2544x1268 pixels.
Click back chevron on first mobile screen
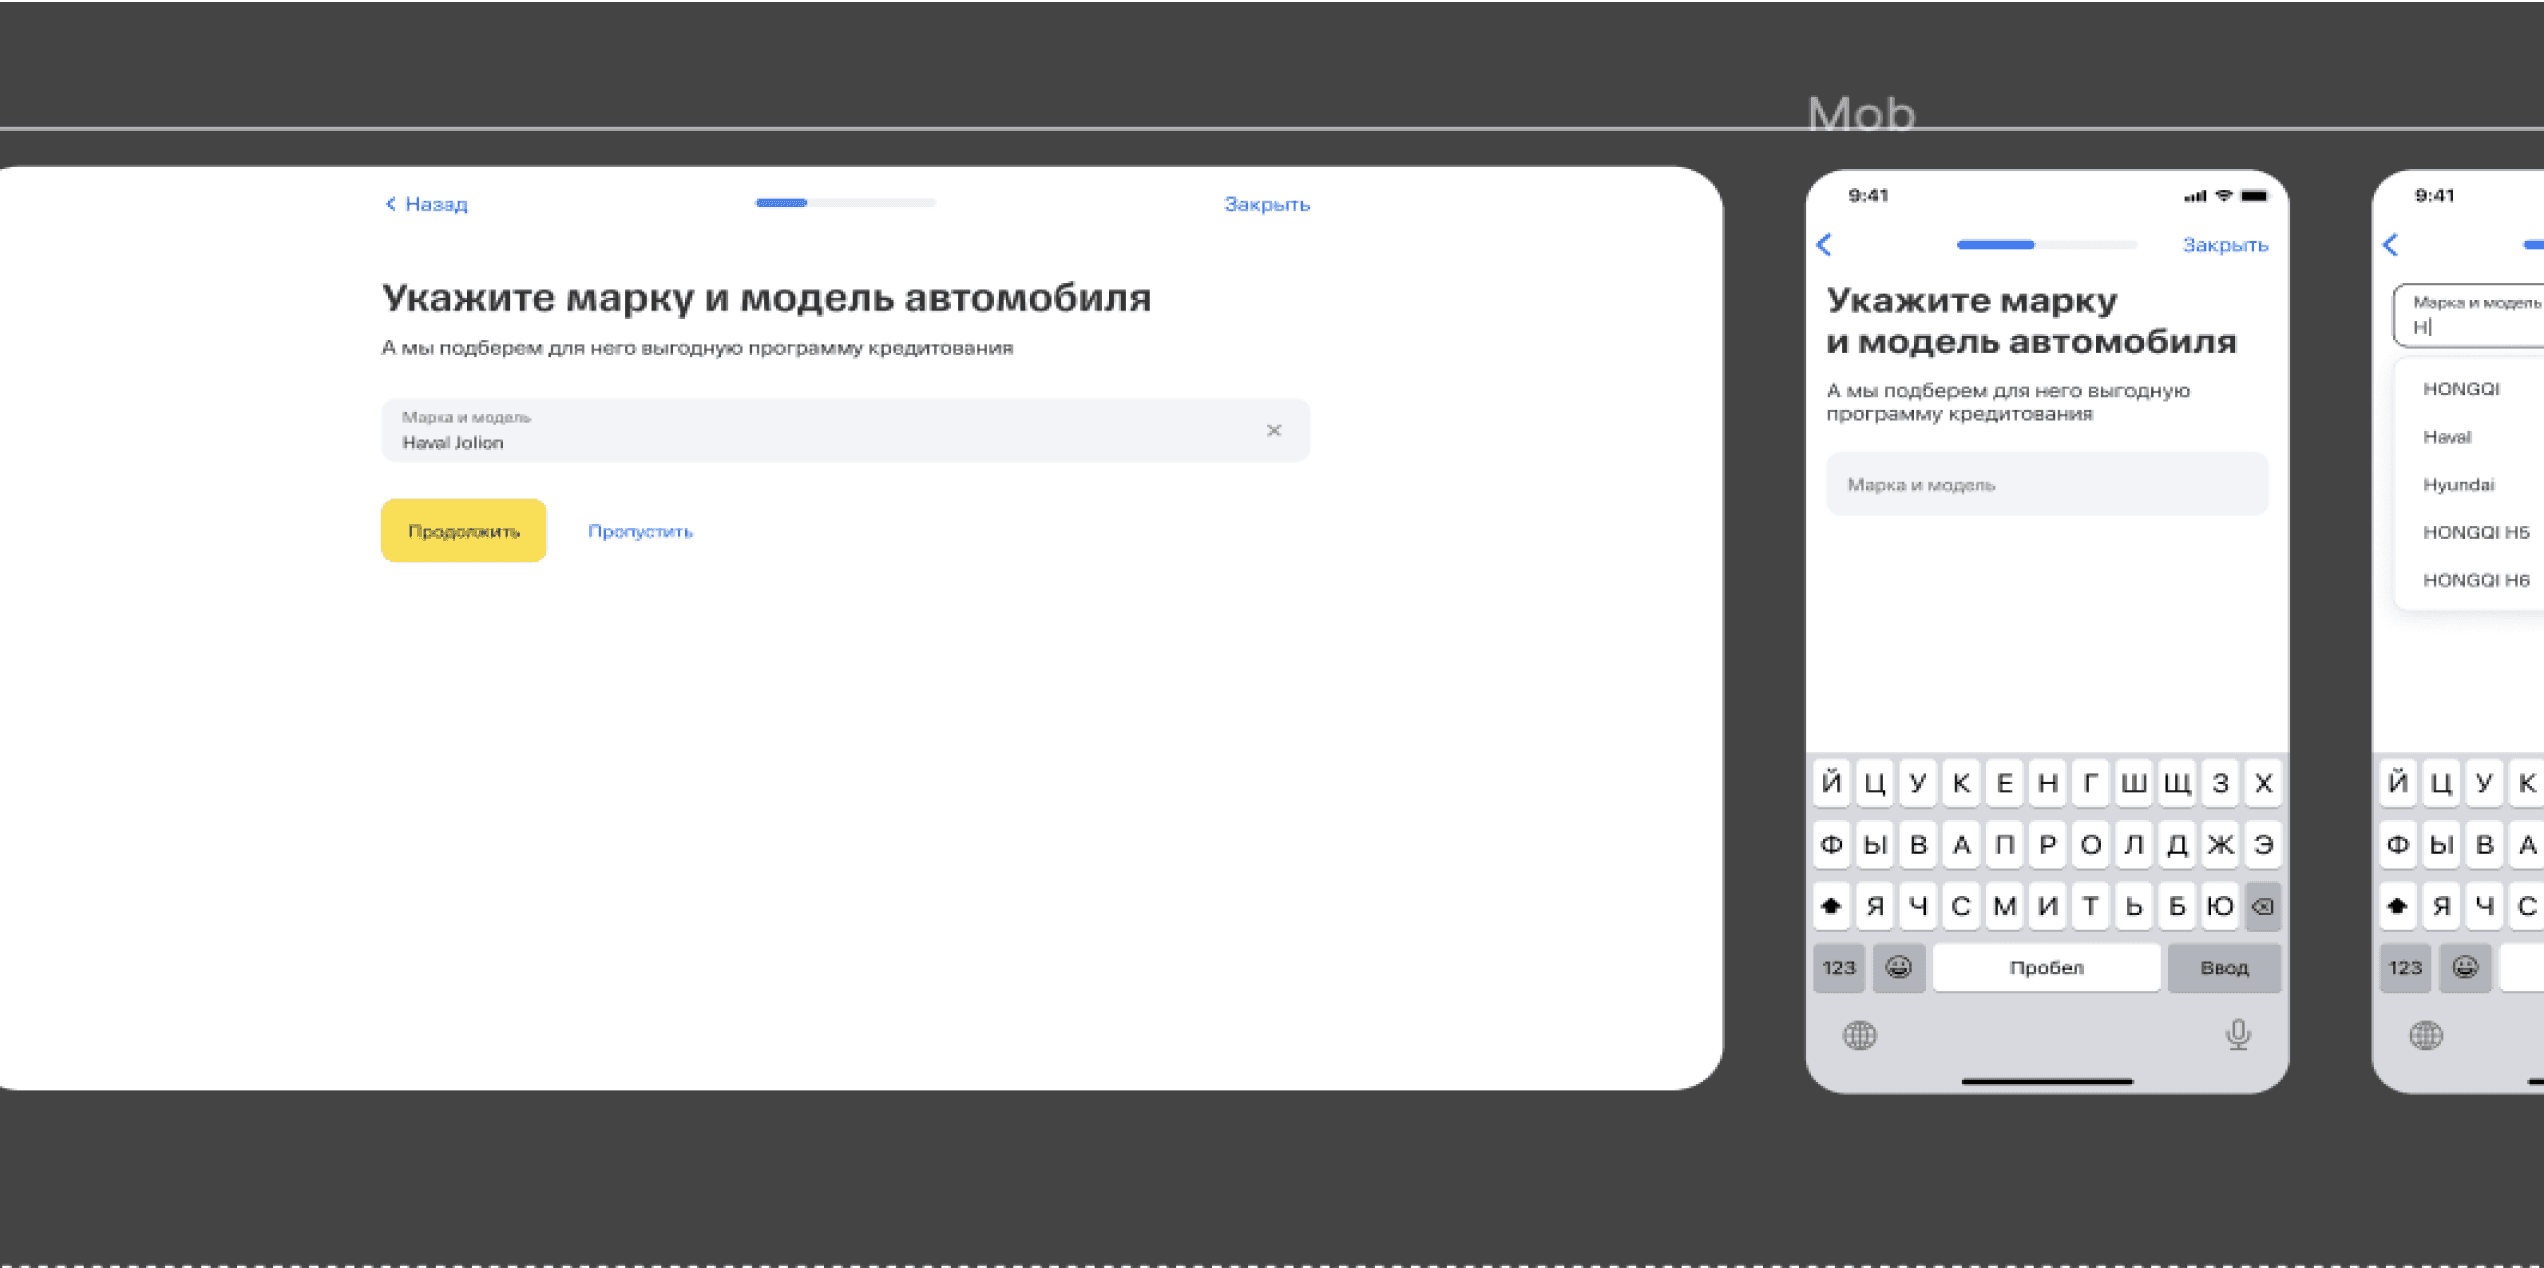(1825, 245)
